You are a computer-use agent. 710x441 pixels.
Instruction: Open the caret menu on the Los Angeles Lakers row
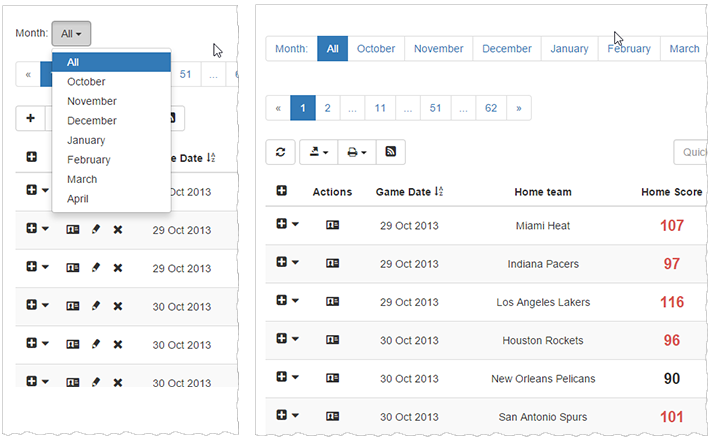(295, 300)
